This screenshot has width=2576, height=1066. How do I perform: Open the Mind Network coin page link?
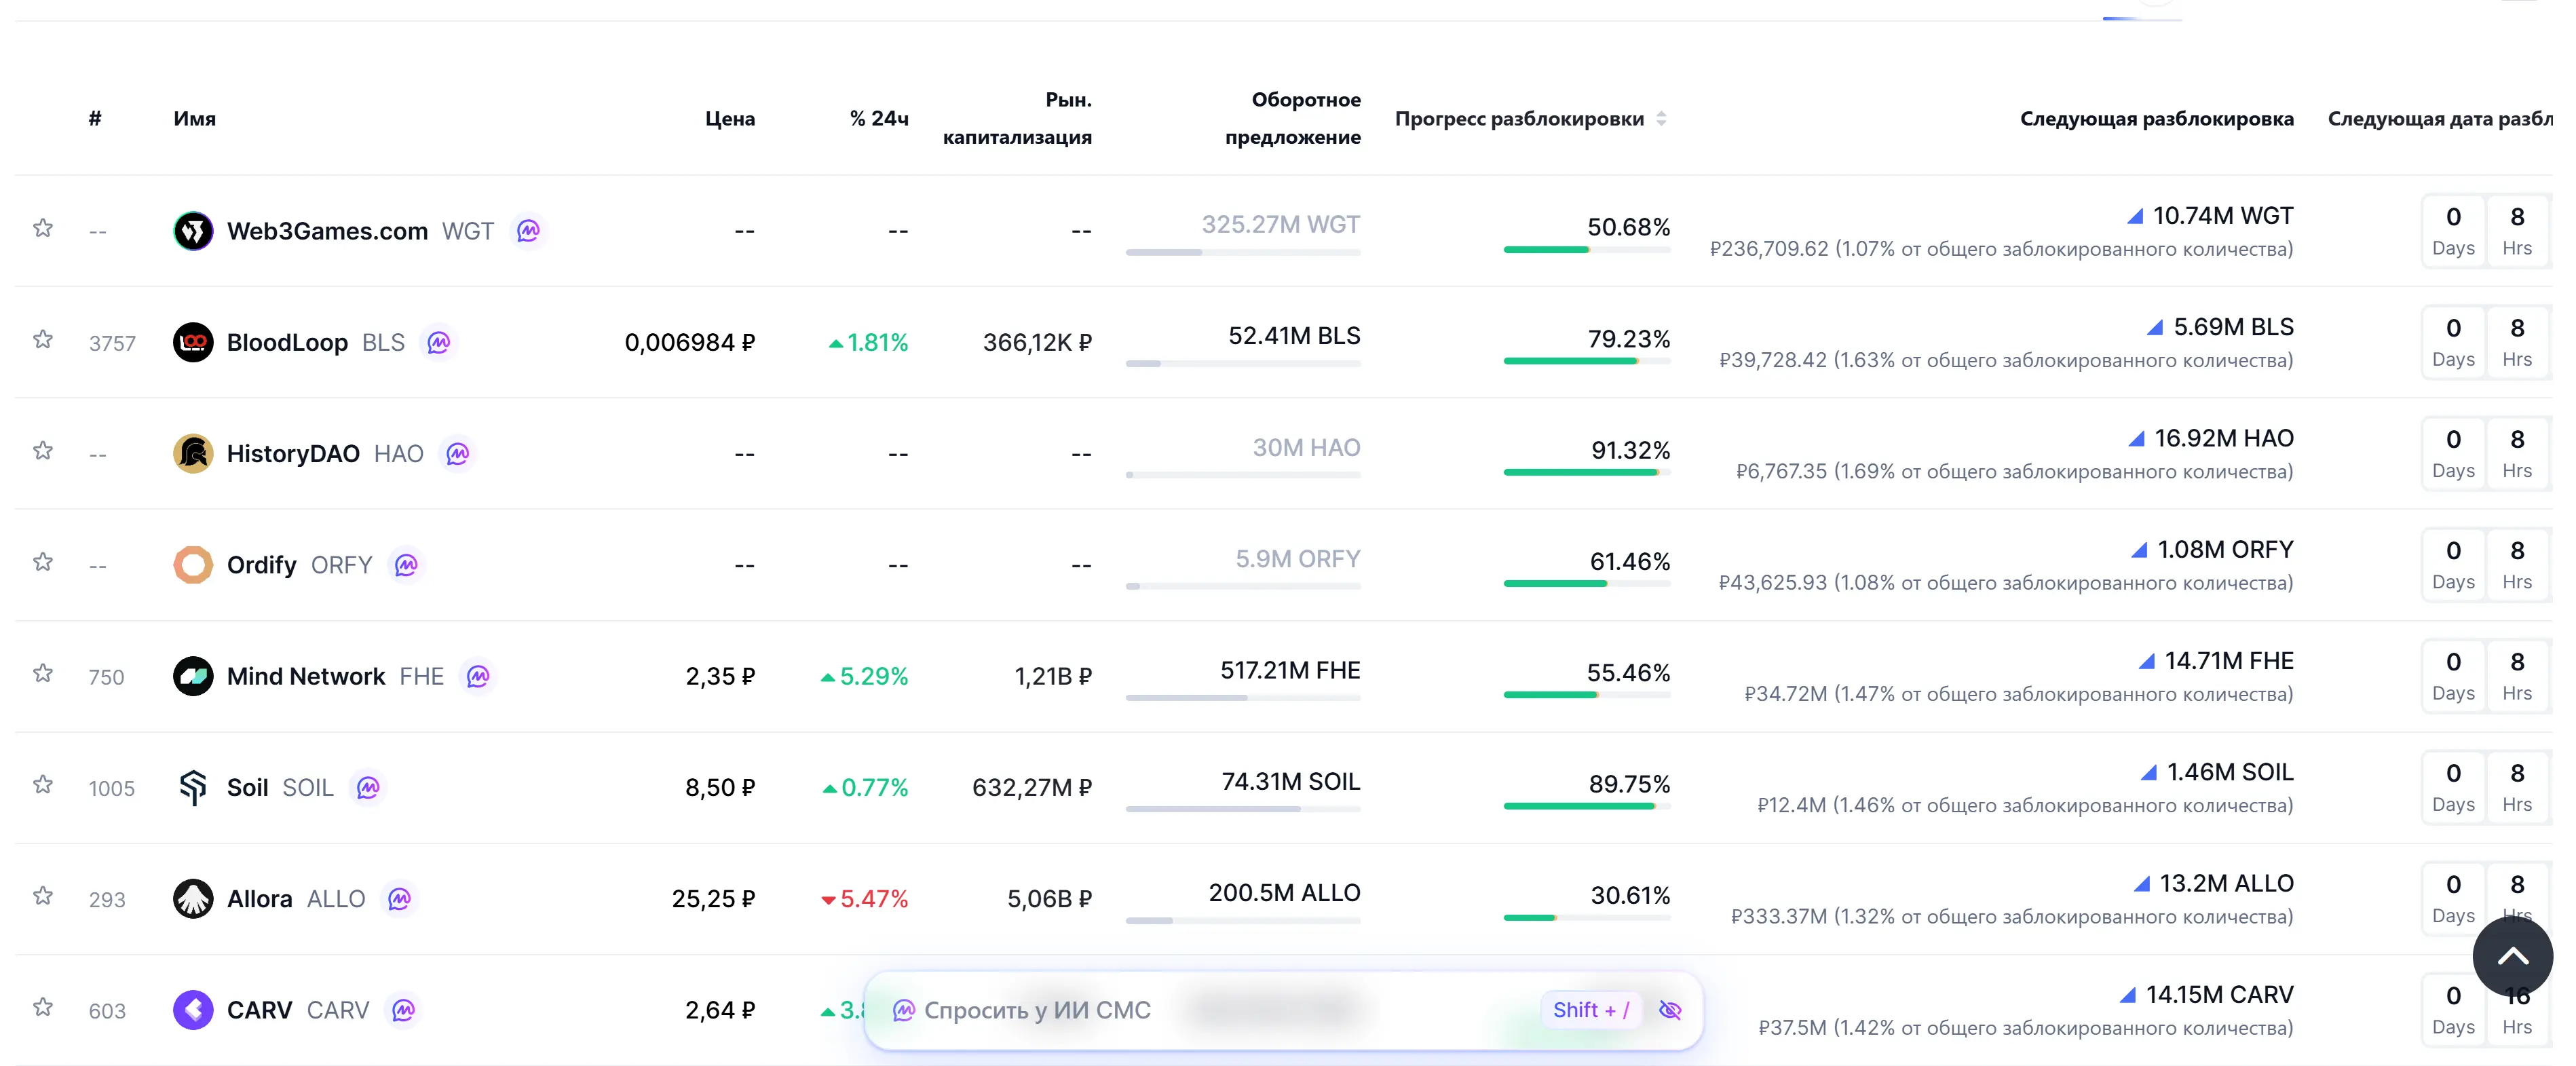306,676
